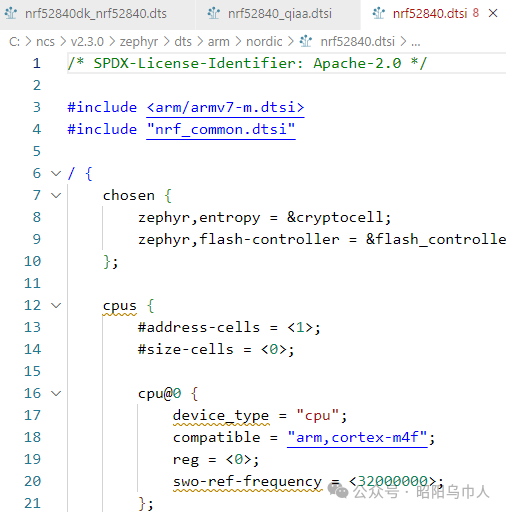Click the '&cryptocell' reference
Viewport: 506px width, 512px height.
click(335, 218)
